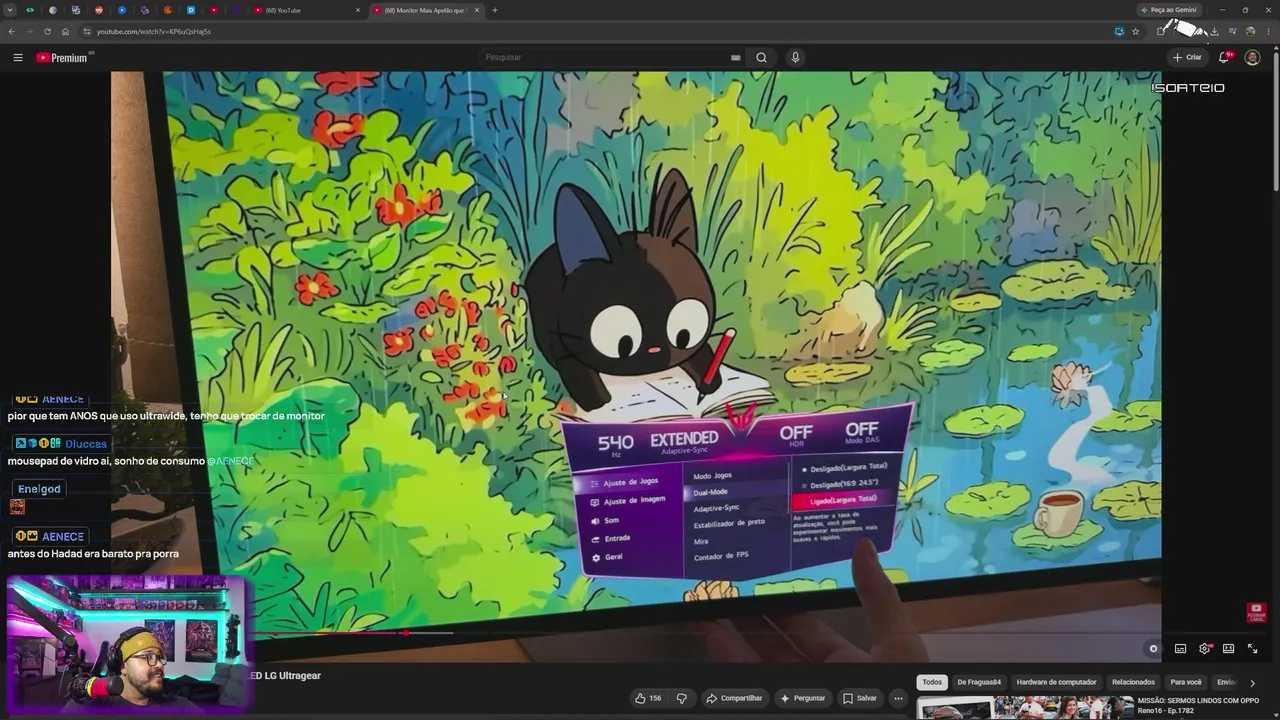Viewport: 1280px width, 720px height.
Task: Select the De Fraguas84 chip
Action: [979, 682]
